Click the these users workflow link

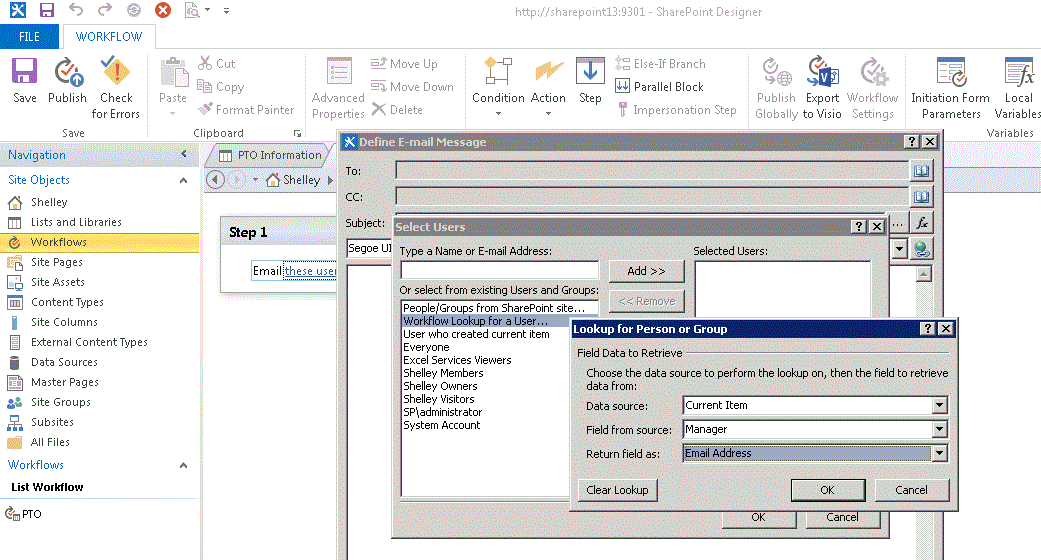coord(310,271)
